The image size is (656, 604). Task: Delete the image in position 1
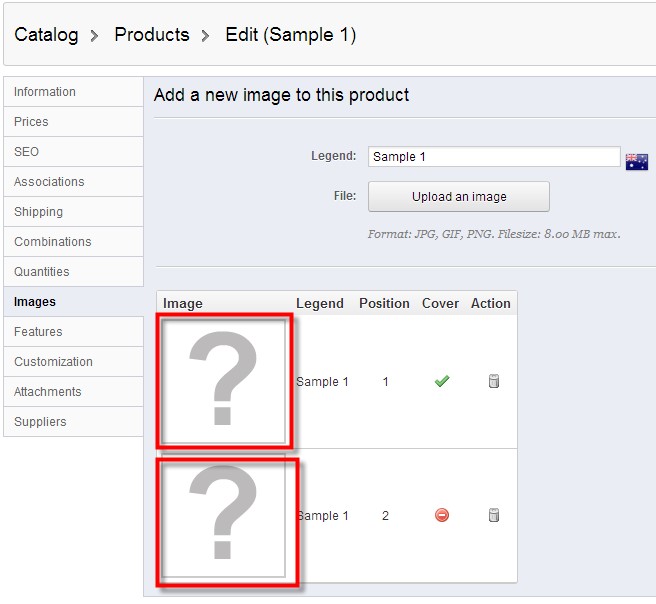pos(493,381)
